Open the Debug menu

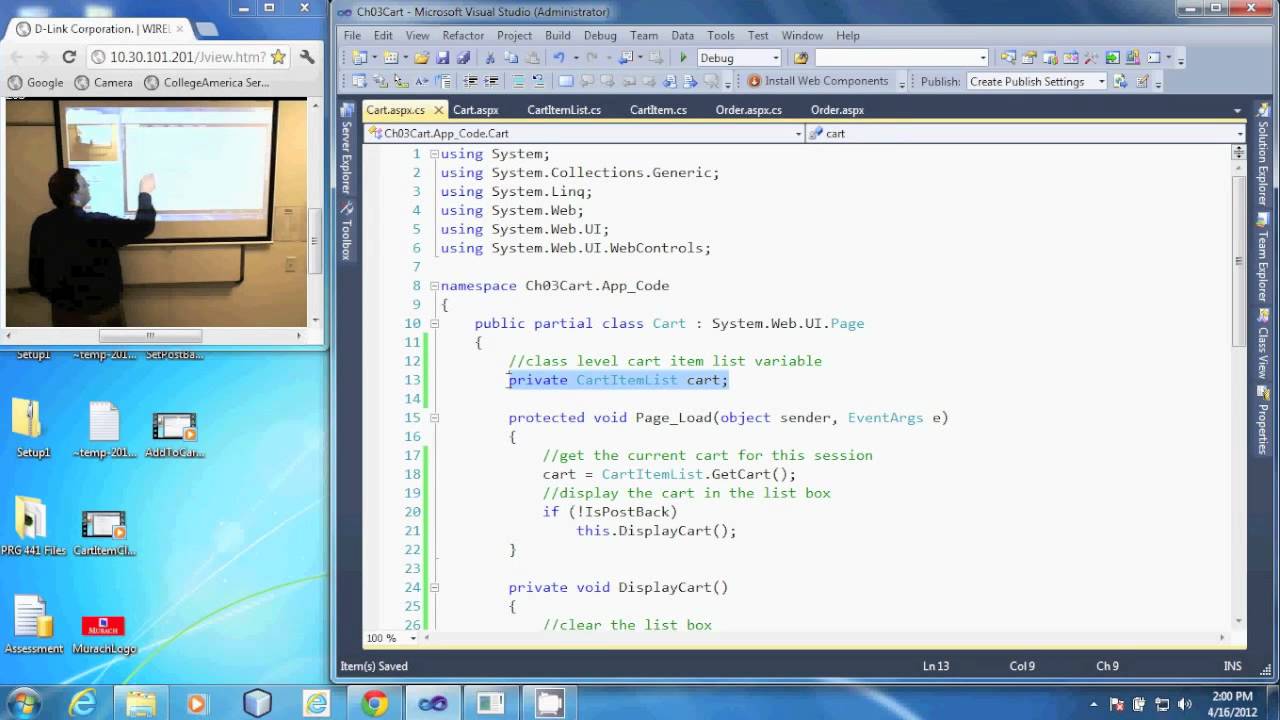click(600, 35)
